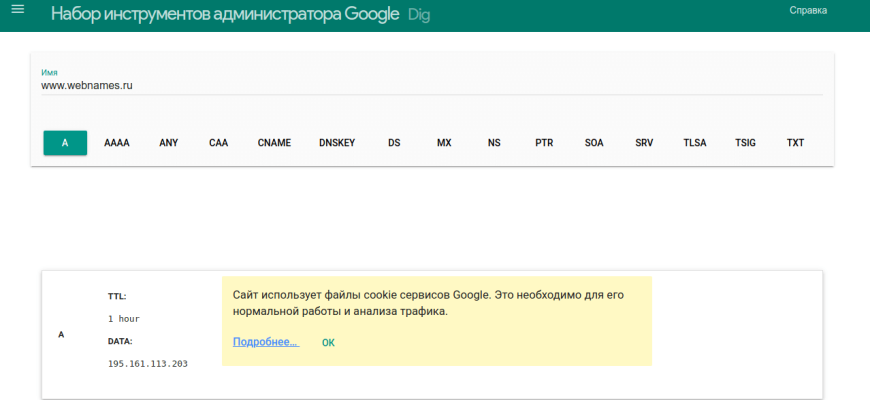Query CAA records
Image resolution: width=870 pixels, height=400 pixels.
[219, 143]
